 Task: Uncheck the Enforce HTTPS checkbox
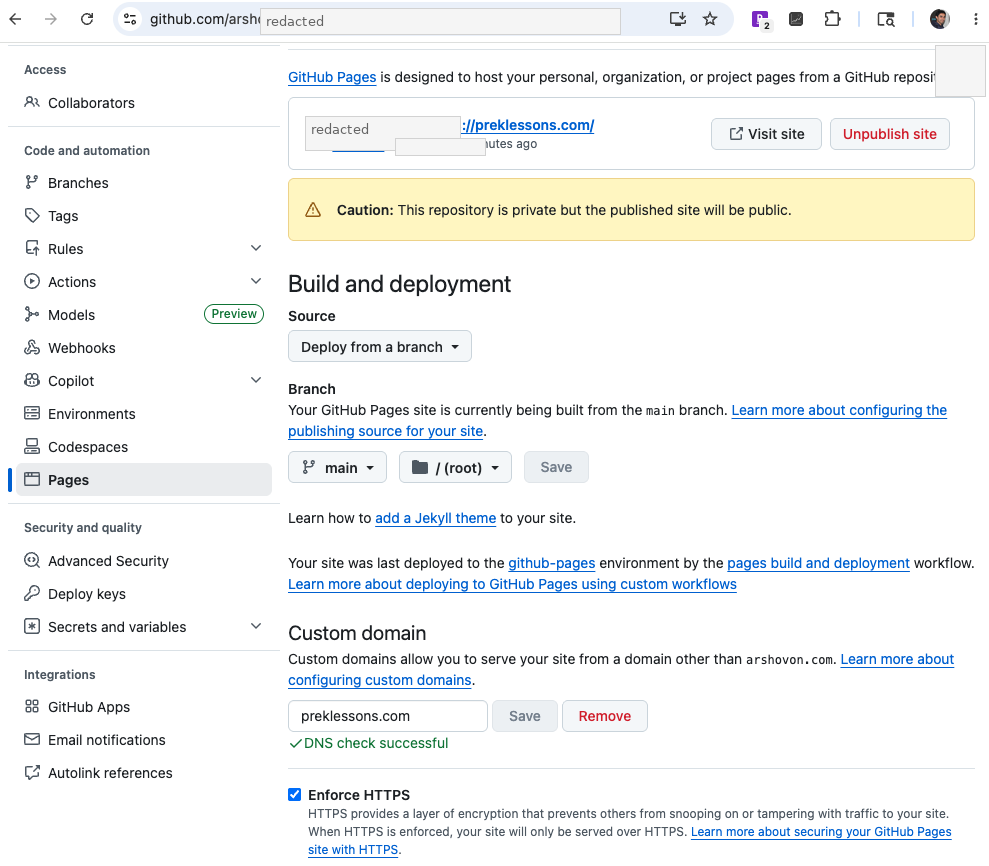click(x=295, y=794)
